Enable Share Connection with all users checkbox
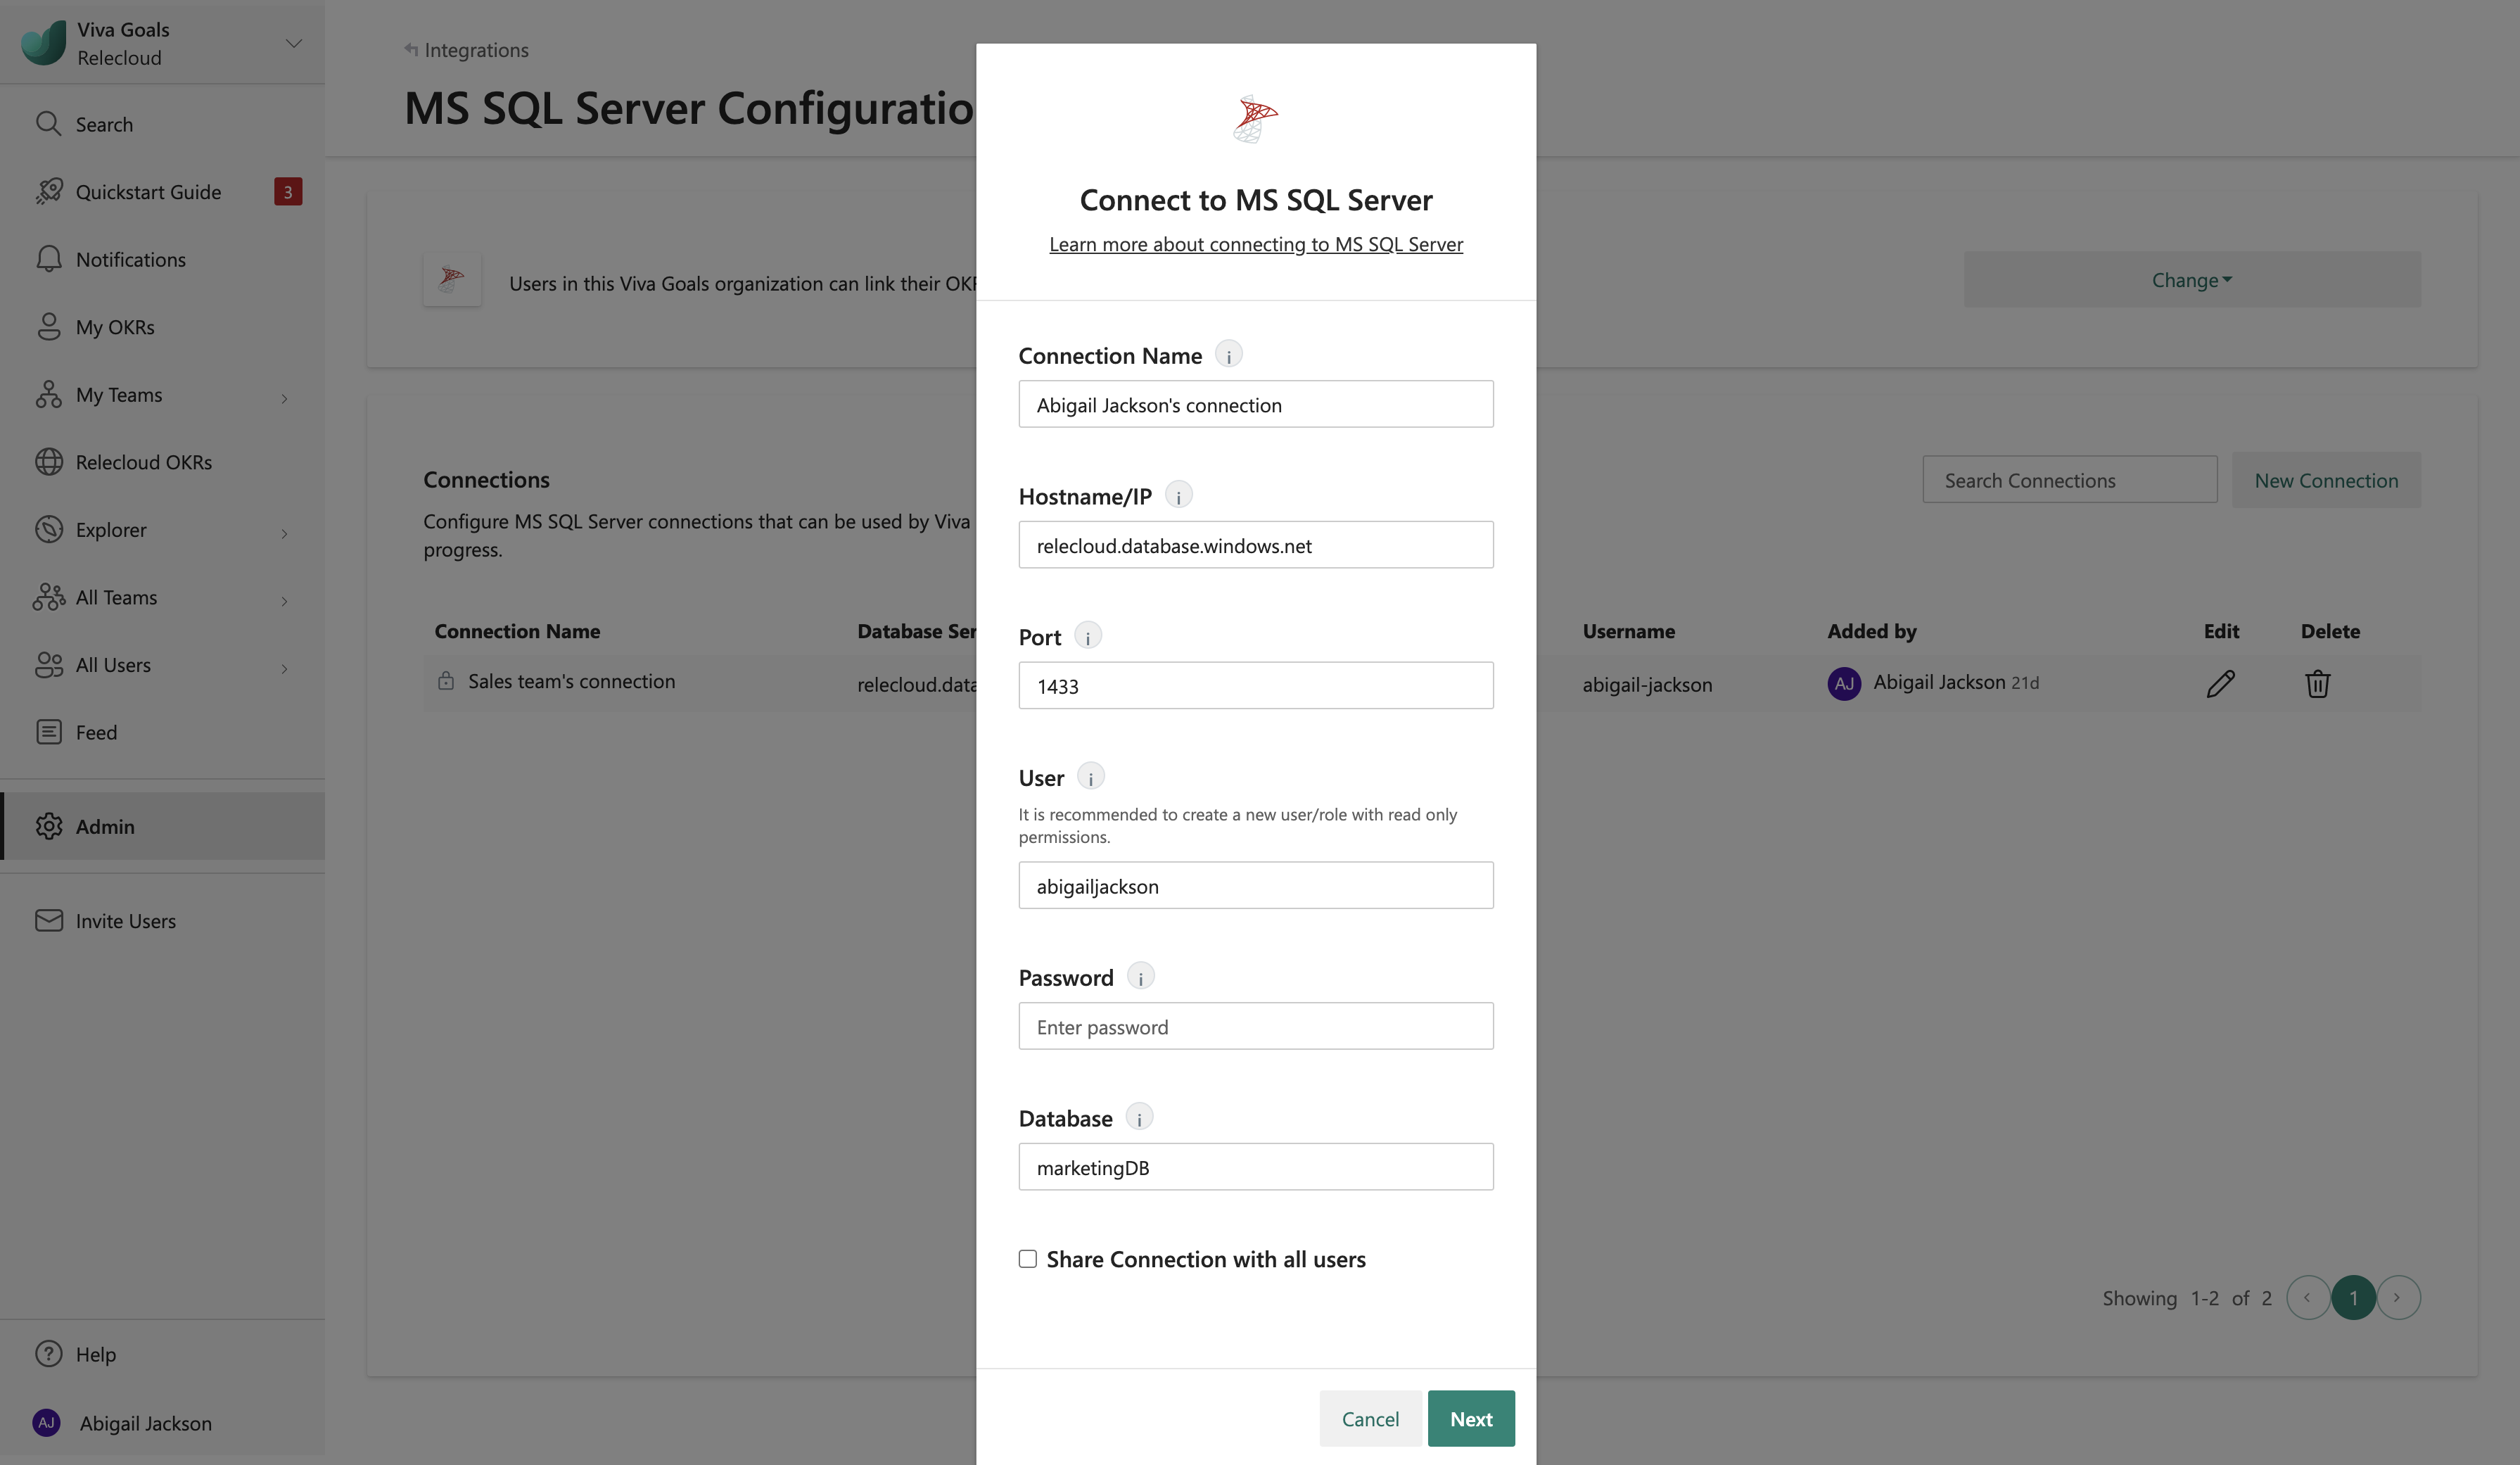Screen dimensions: 2520x1465 1028,1259
